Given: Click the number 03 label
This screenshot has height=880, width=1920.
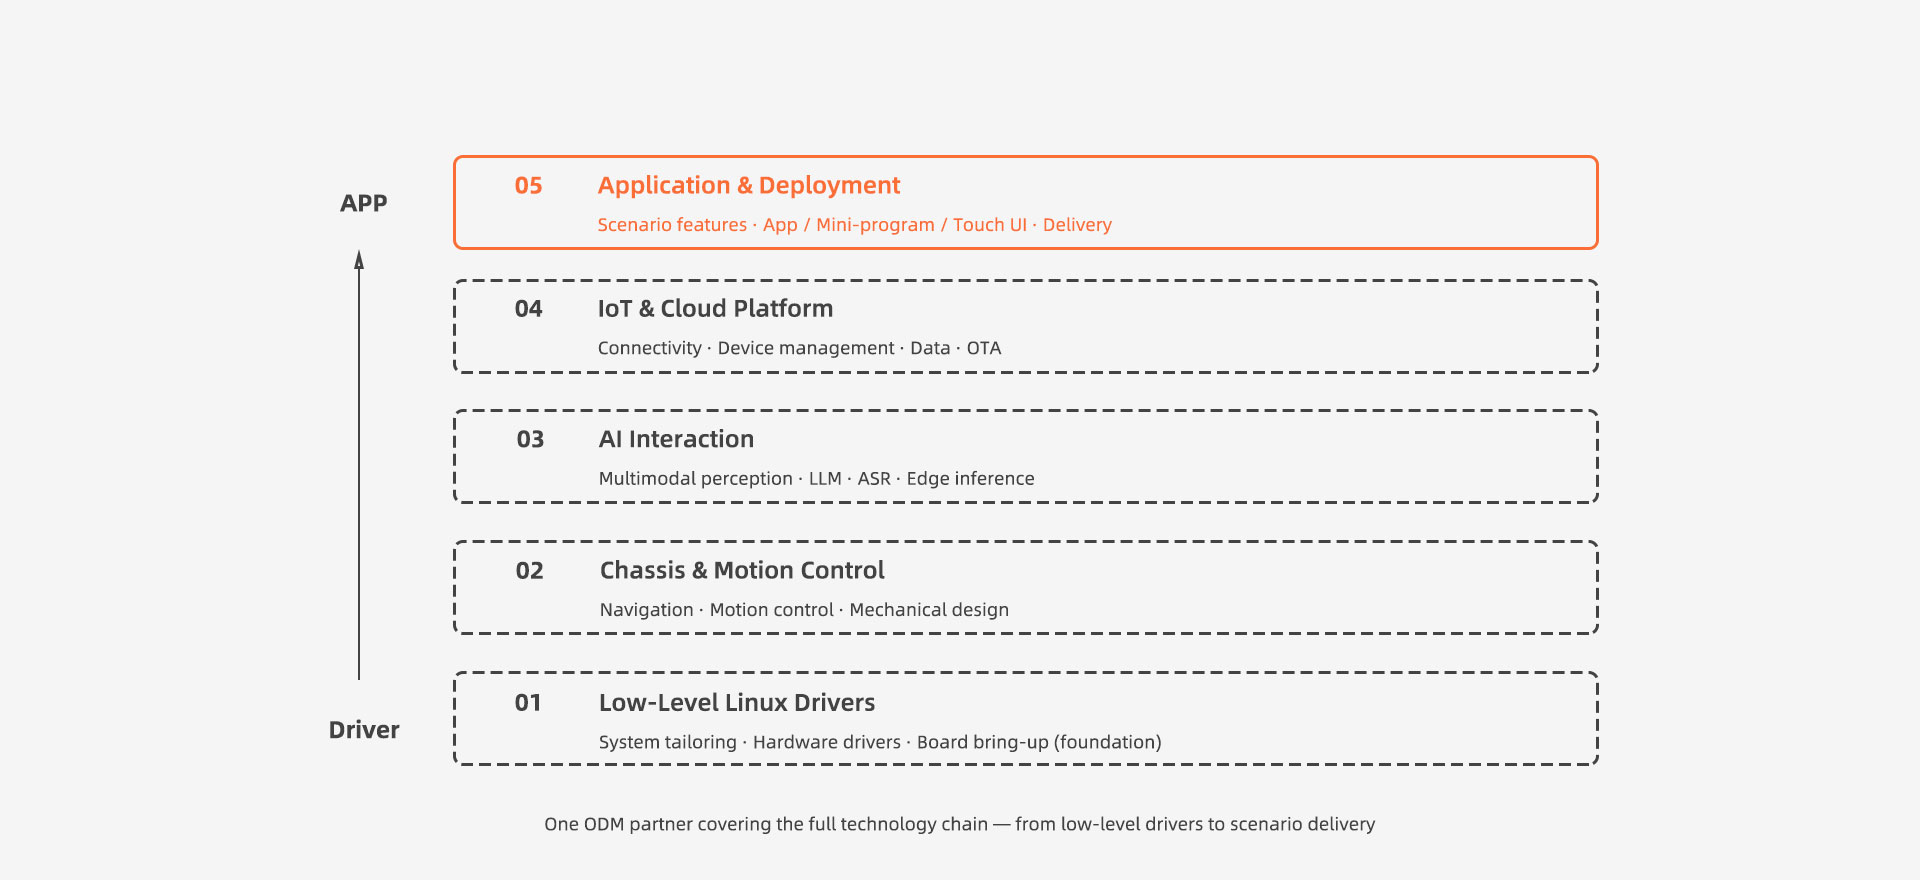Looking at the screenshot, I should click(530, 440).
